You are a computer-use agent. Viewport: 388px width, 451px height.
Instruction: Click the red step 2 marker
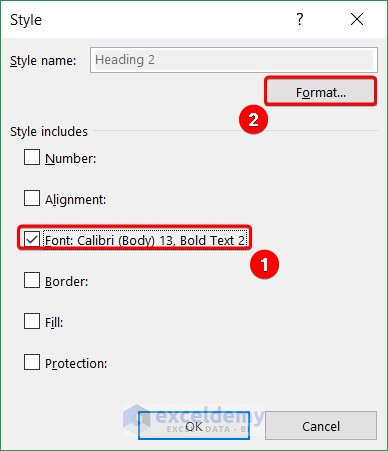point(253,119)
